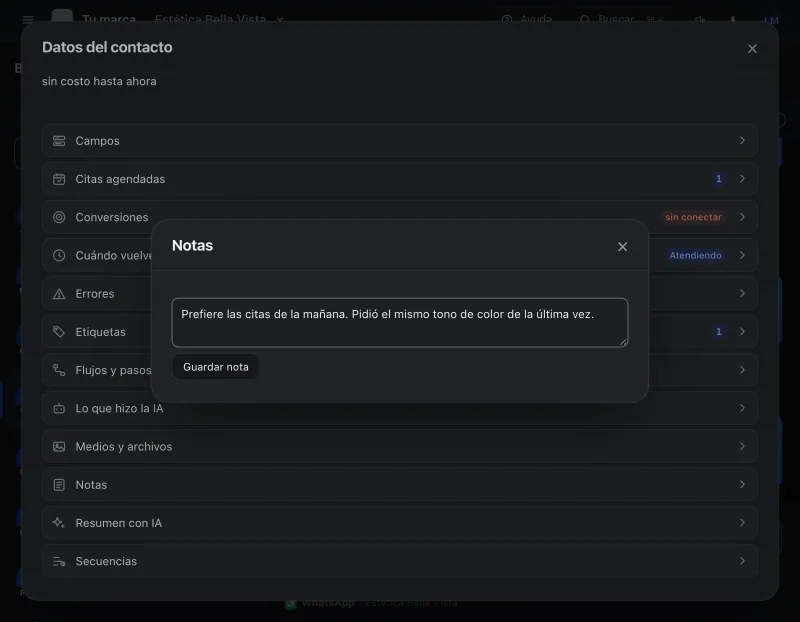Click the clock icon beside Cuándo vuelve
Viewport: 800px width, 622px height.
click(x=59, y=256)
